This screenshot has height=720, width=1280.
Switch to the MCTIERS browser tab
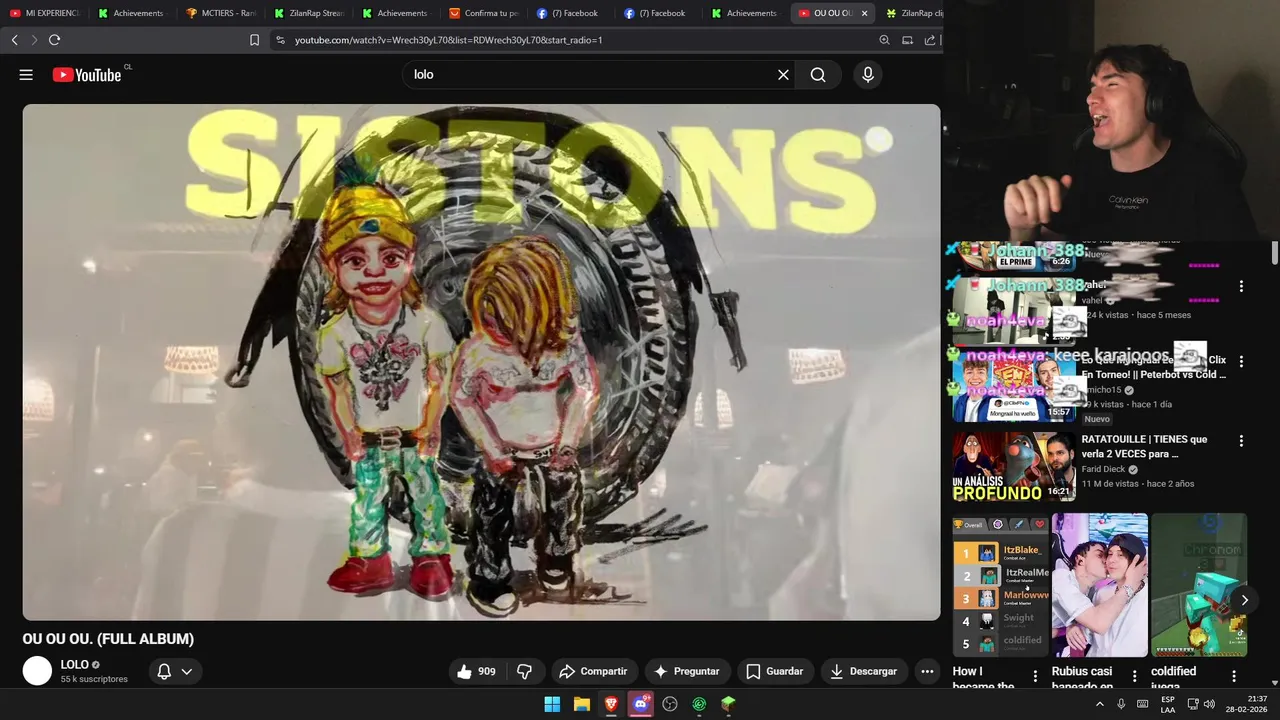(221, 13)
